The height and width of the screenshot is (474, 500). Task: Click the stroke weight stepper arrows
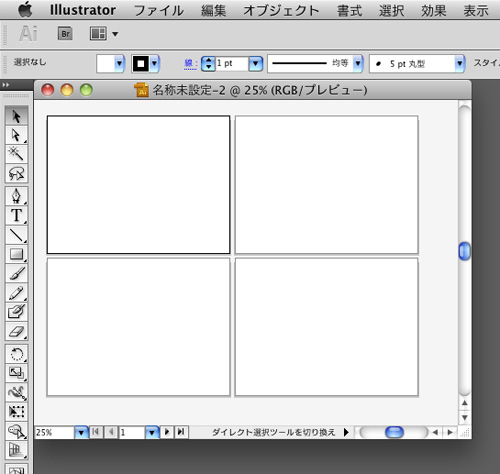pyautogui.click(x=208, y=63)
